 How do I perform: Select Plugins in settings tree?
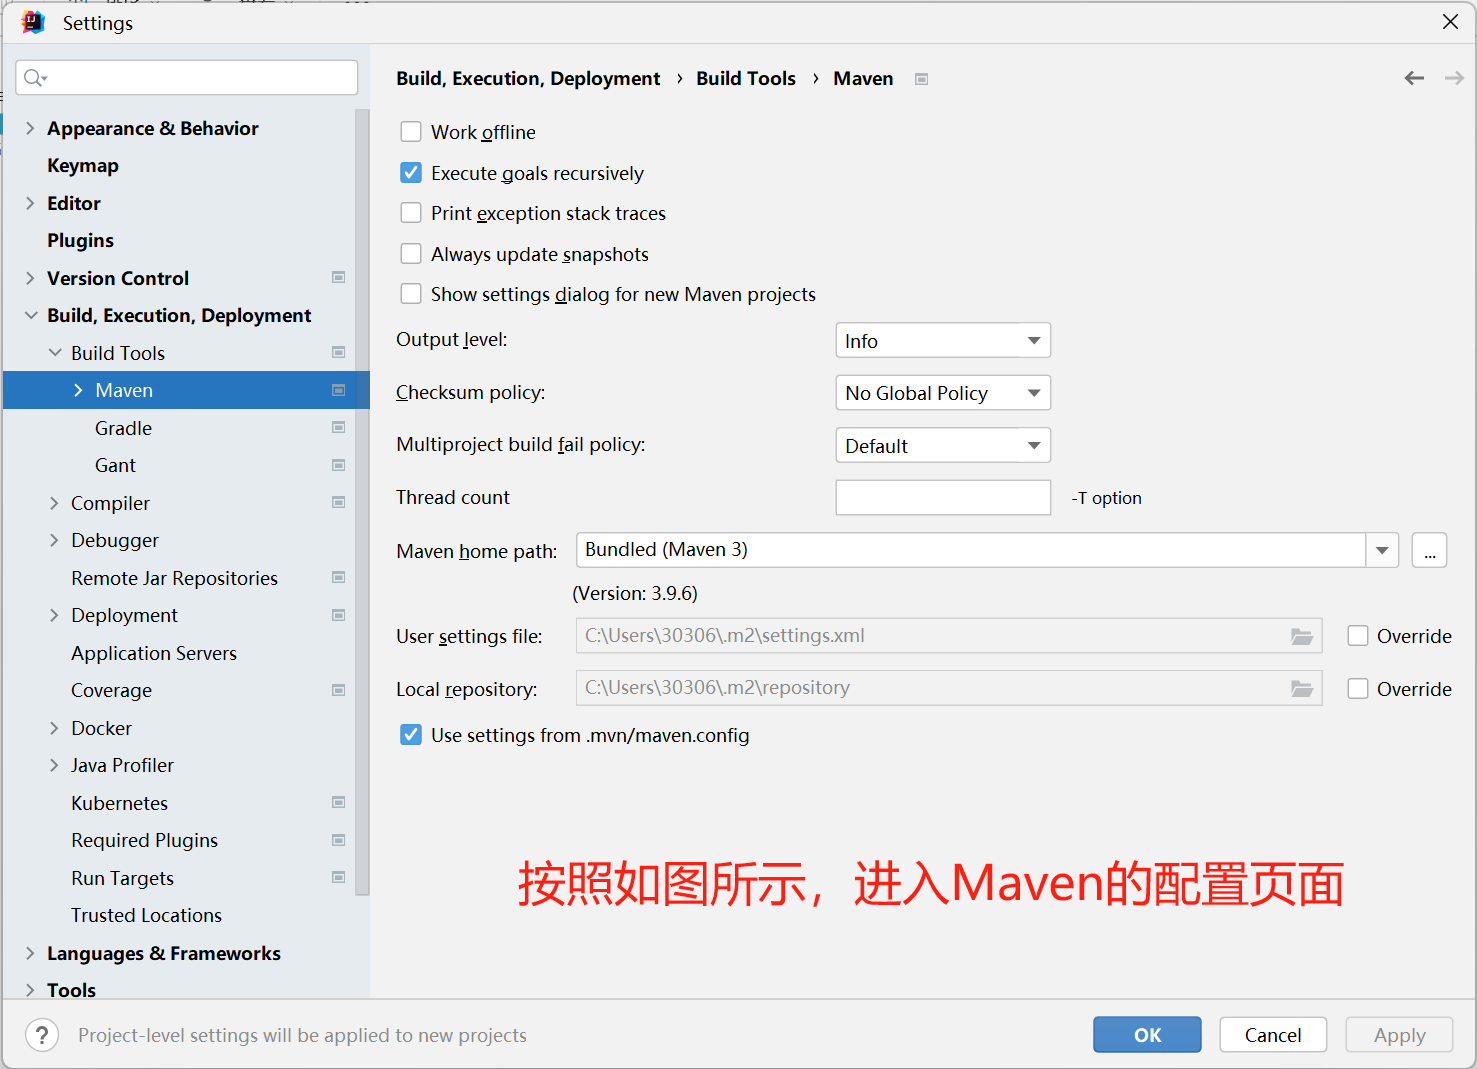pyautogui.click(x=80, y=241)
